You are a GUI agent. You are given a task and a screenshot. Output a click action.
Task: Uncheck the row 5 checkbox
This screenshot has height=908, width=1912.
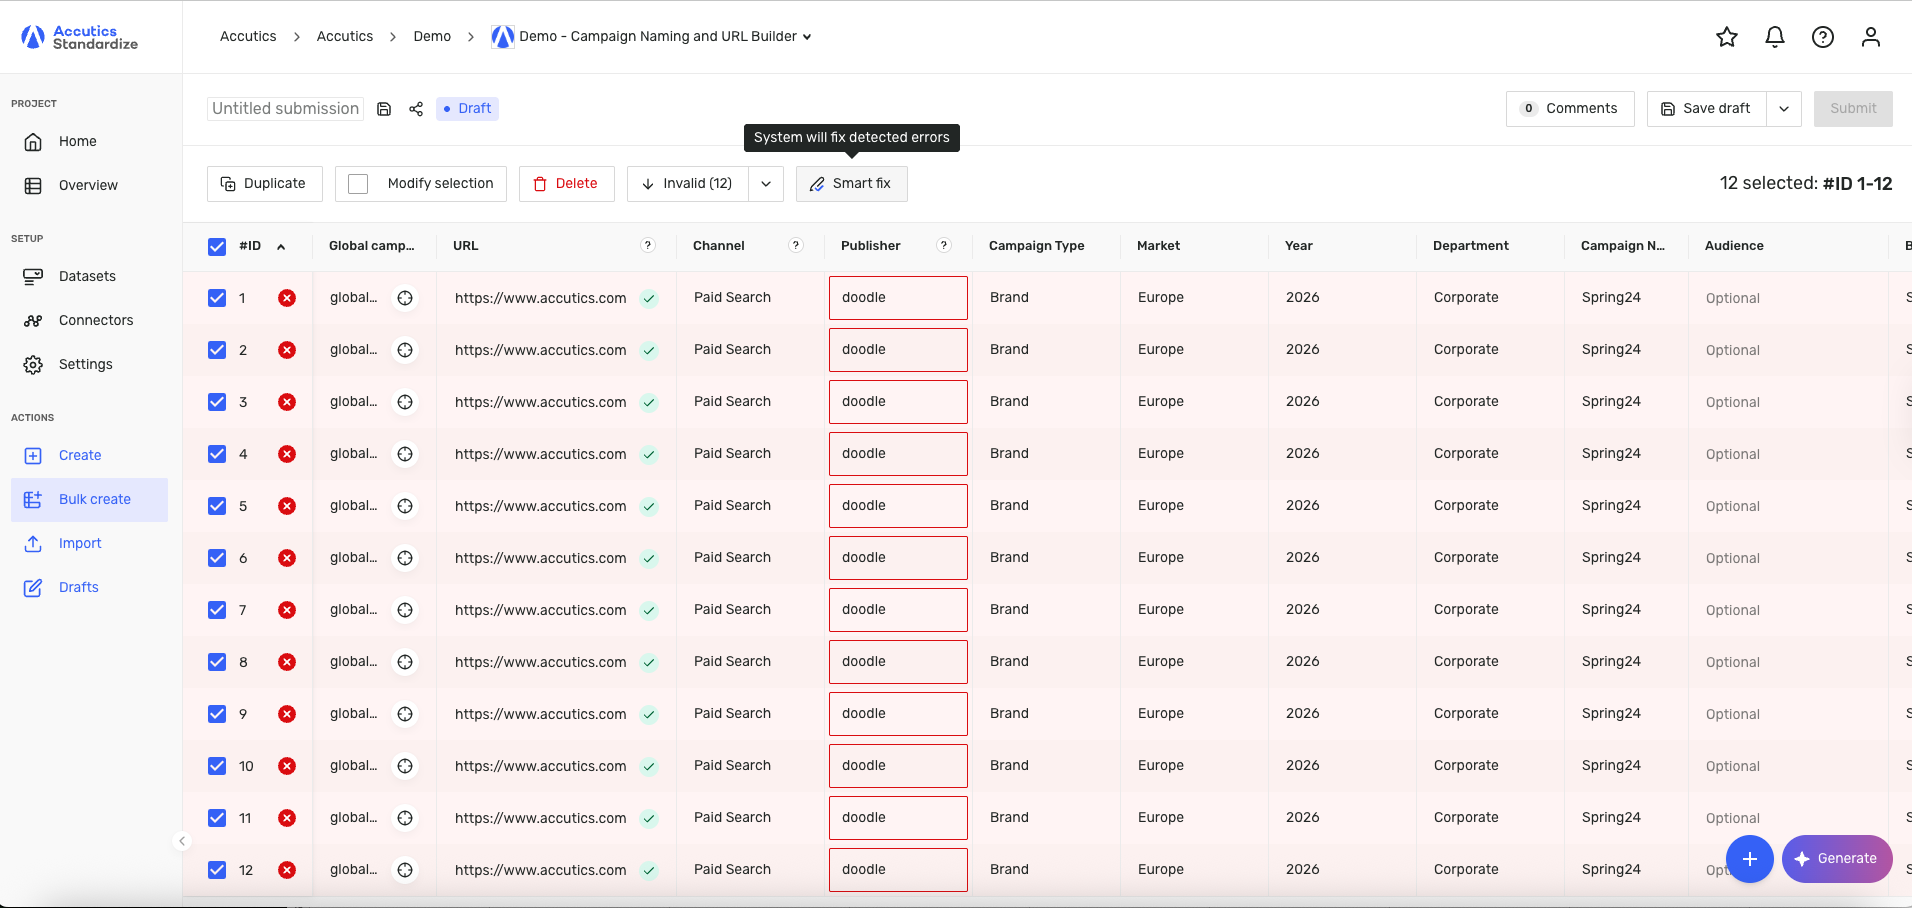coord(217,506)
